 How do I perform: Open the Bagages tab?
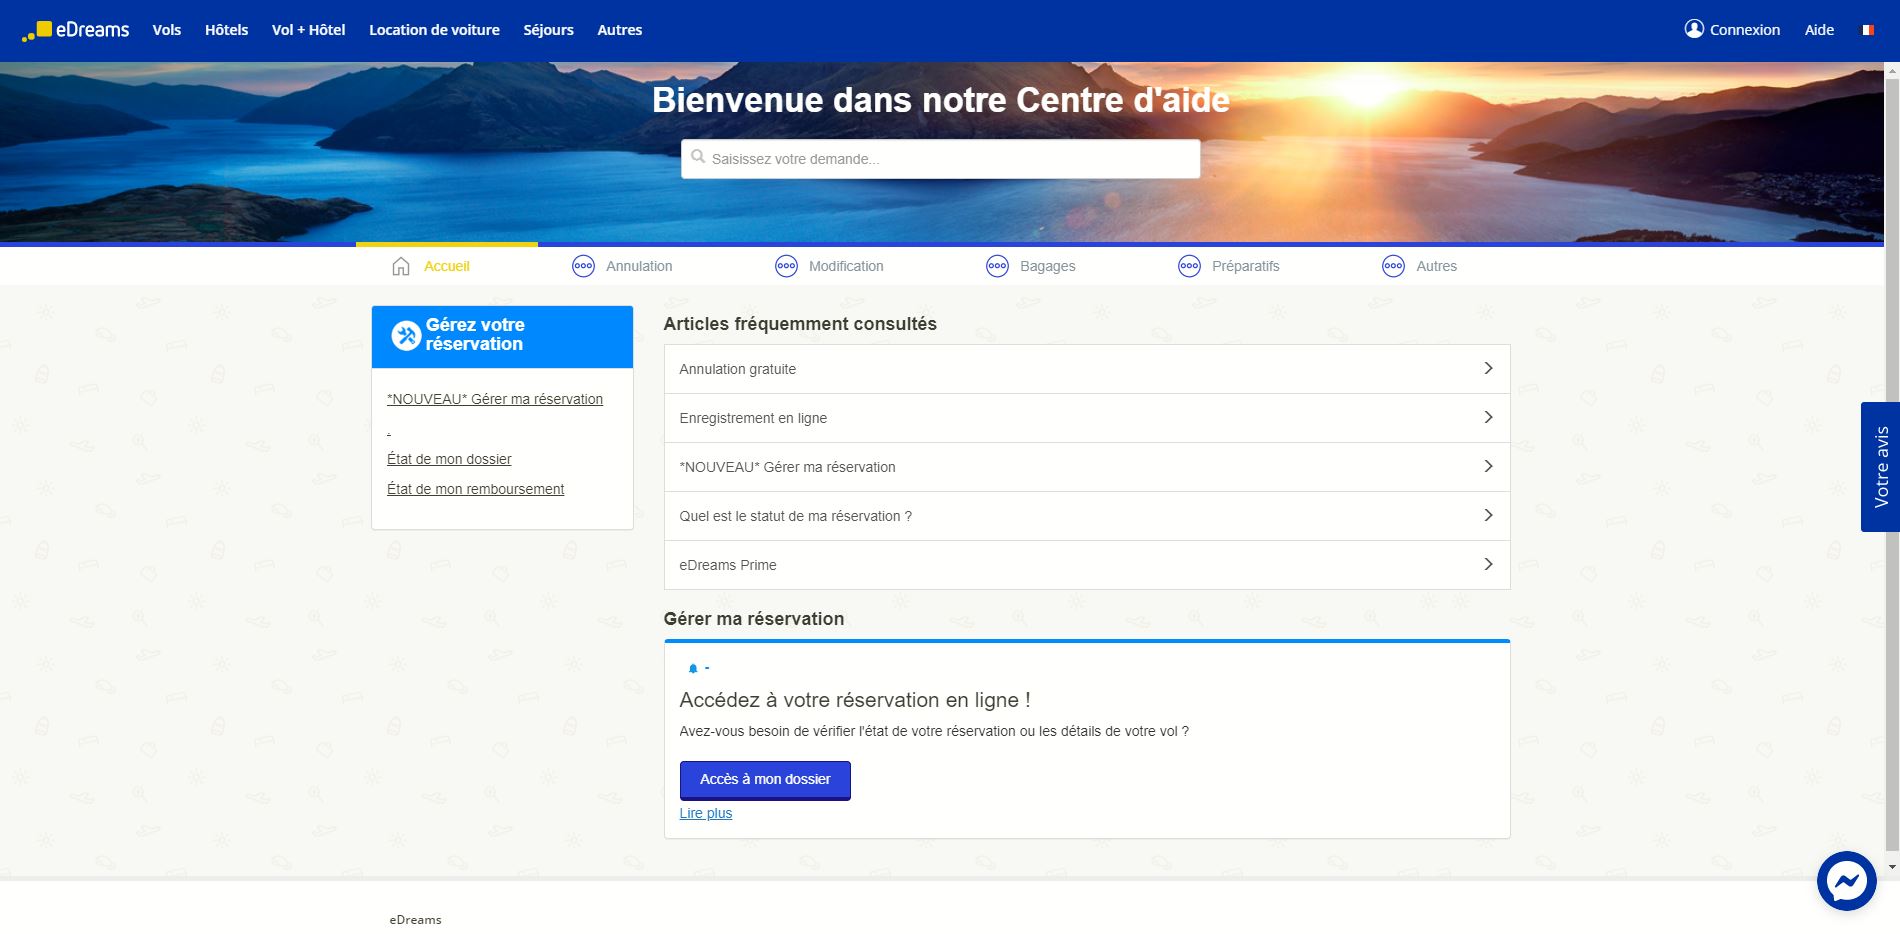click(x=1048, y=266)
